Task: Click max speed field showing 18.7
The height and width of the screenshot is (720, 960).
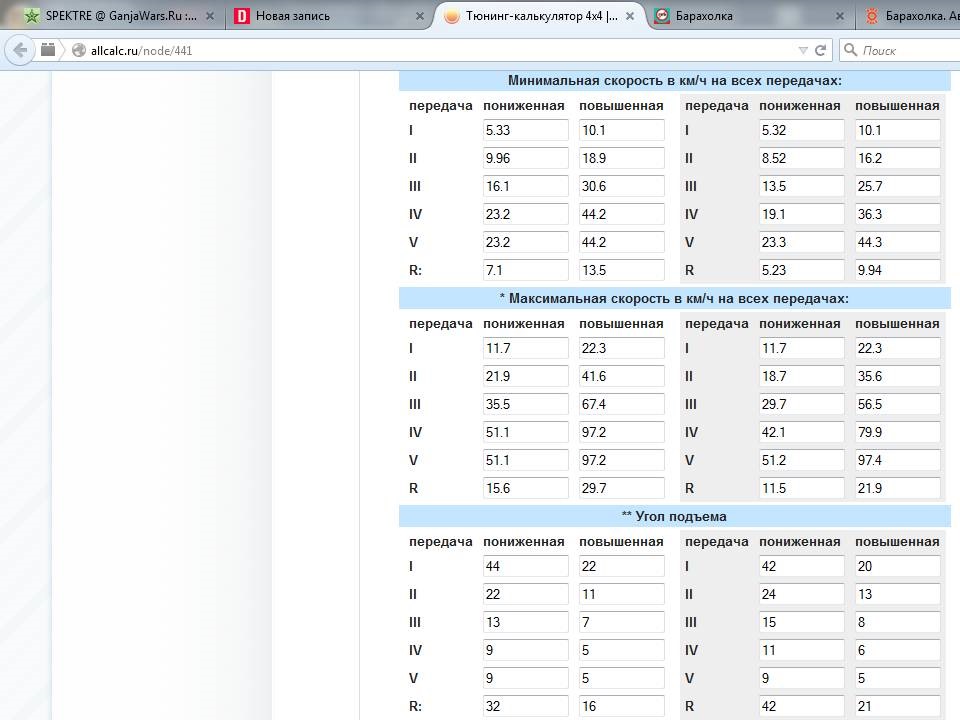Action: tap(801, 376)
